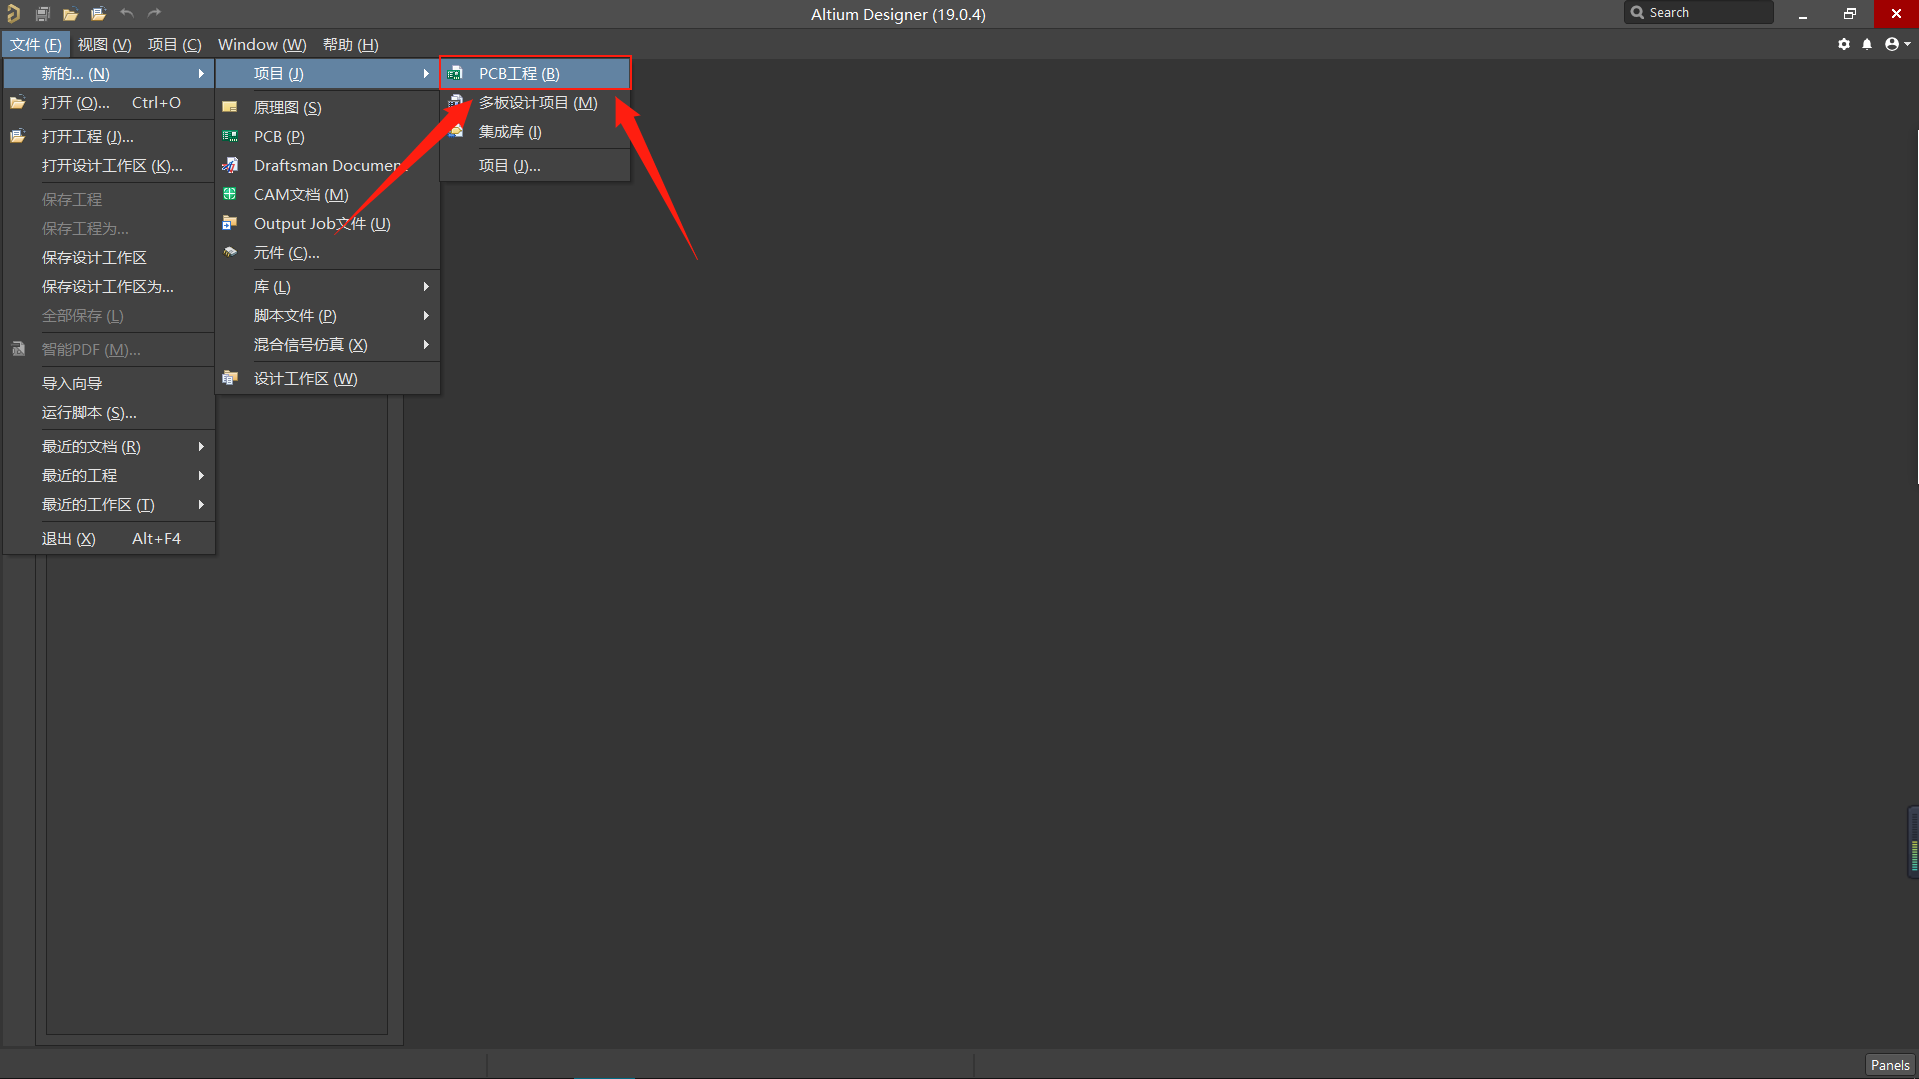1919x1079 pixels.
Task: Expand the 最近的文档 (R) submenu arrow
Action: coord(201,446)
